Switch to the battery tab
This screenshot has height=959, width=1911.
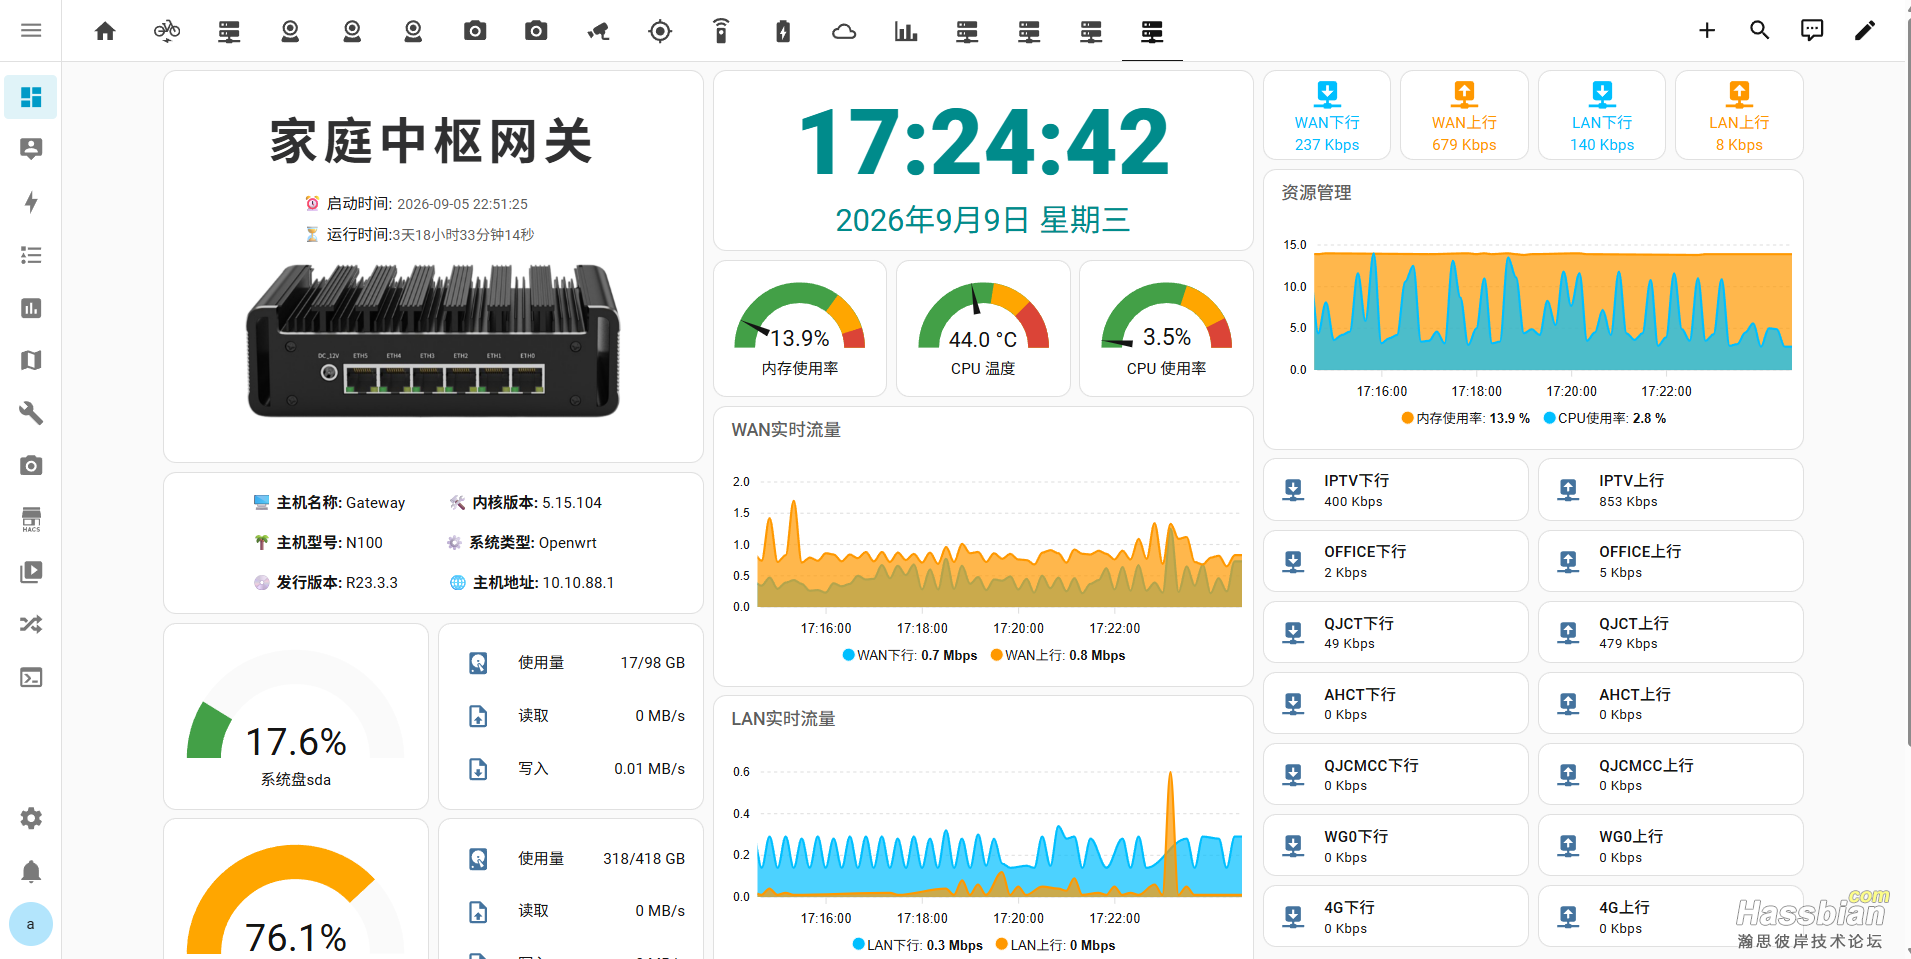coord(783,31)
